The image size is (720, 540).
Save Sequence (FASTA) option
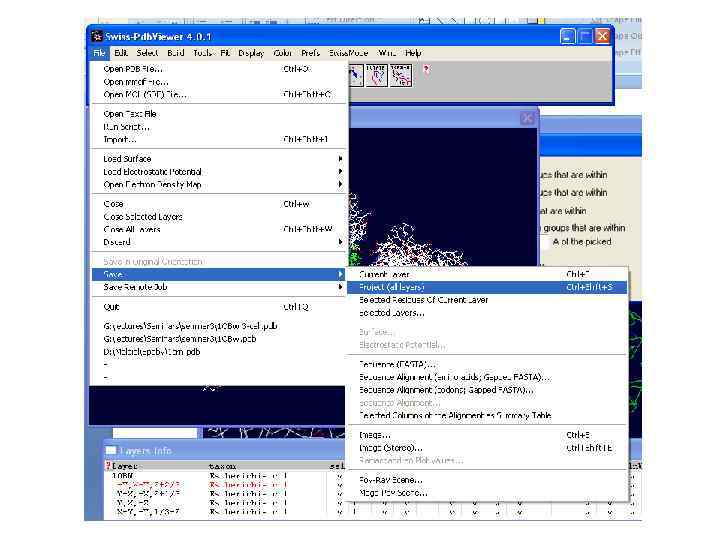[487, 364]
